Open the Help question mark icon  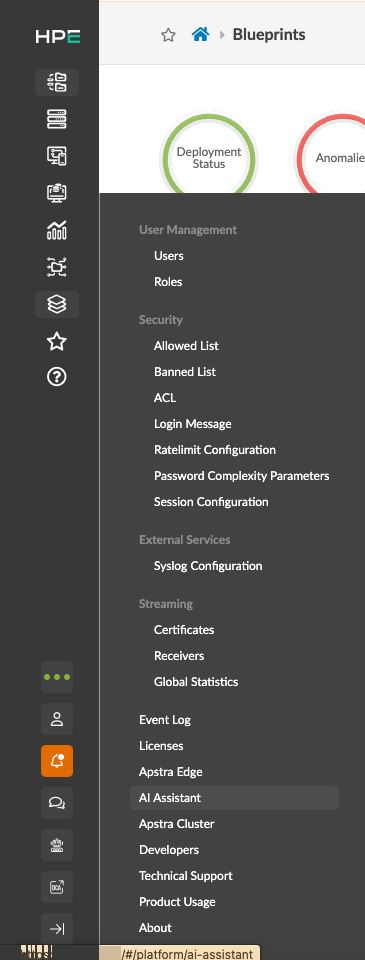pyautogui.click(x=57, y=377)
